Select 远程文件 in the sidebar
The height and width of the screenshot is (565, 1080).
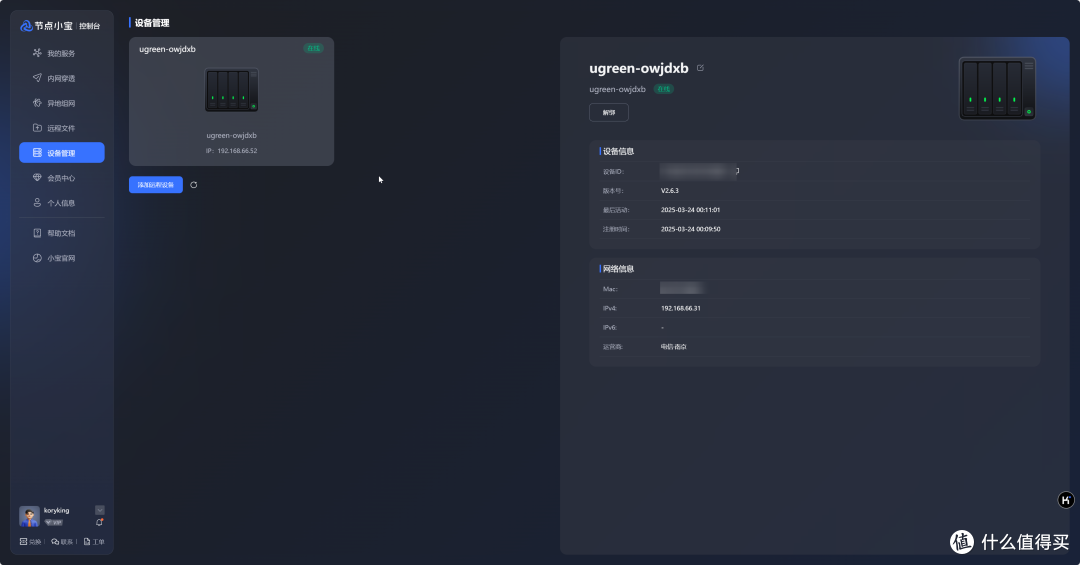[x=61, y=128]
